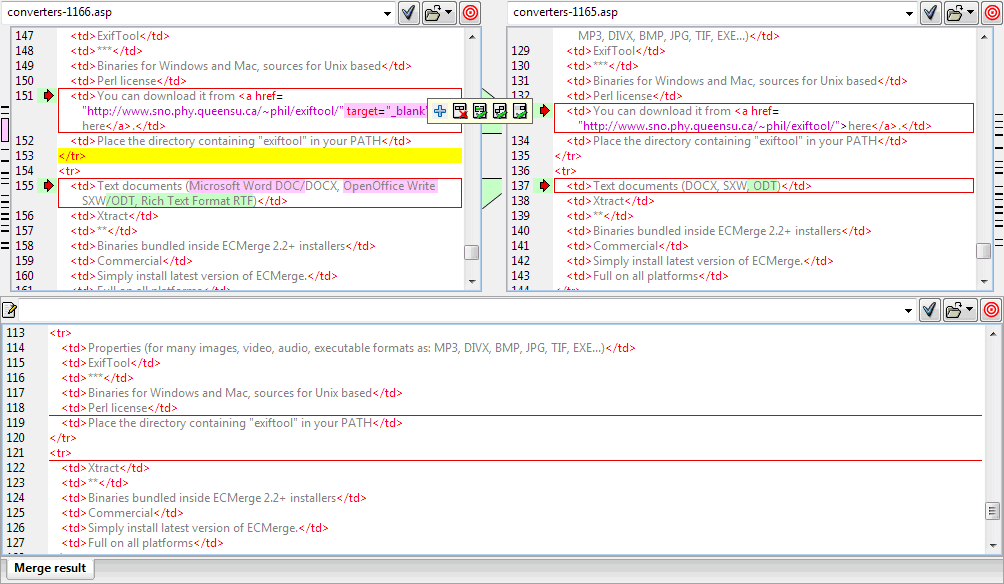Click the red X delete-change icon in the floating toolbar

point(460,111)
